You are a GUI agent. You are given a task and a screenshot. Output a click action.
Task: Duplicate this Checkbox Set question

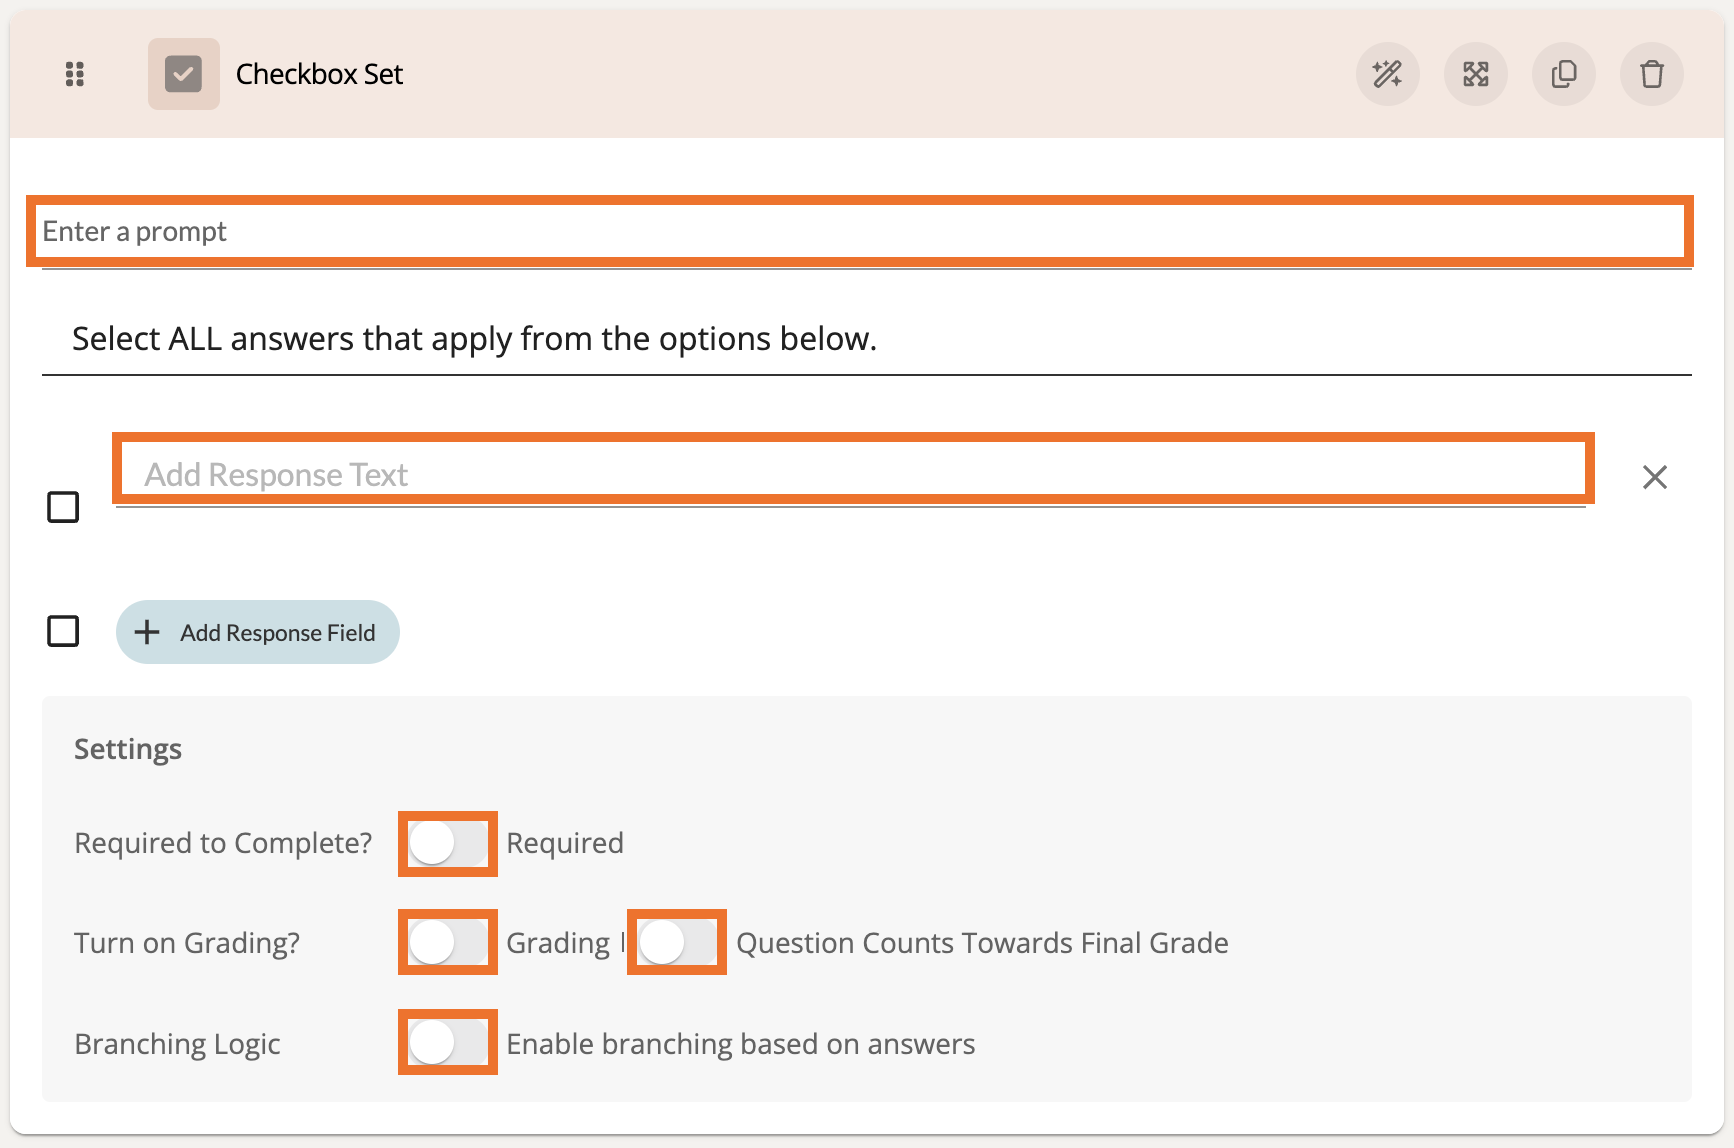(1563, 74)
